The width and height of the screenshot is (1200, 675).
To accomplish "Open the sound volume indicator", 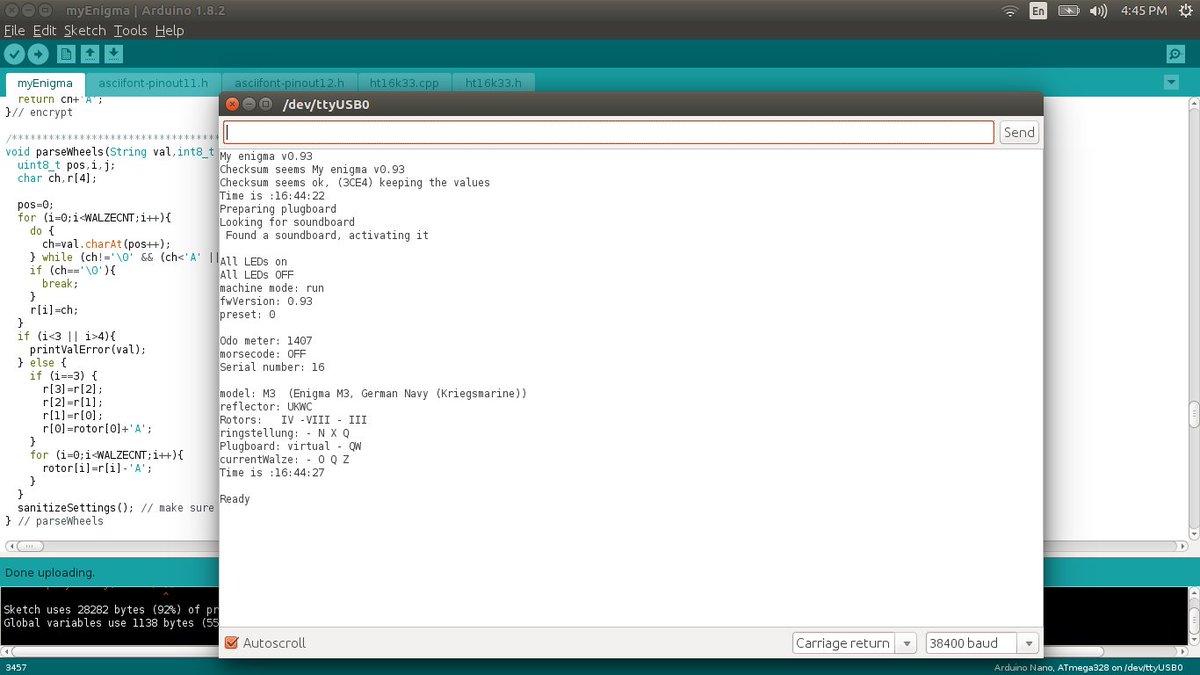I will coord(1098,11).
